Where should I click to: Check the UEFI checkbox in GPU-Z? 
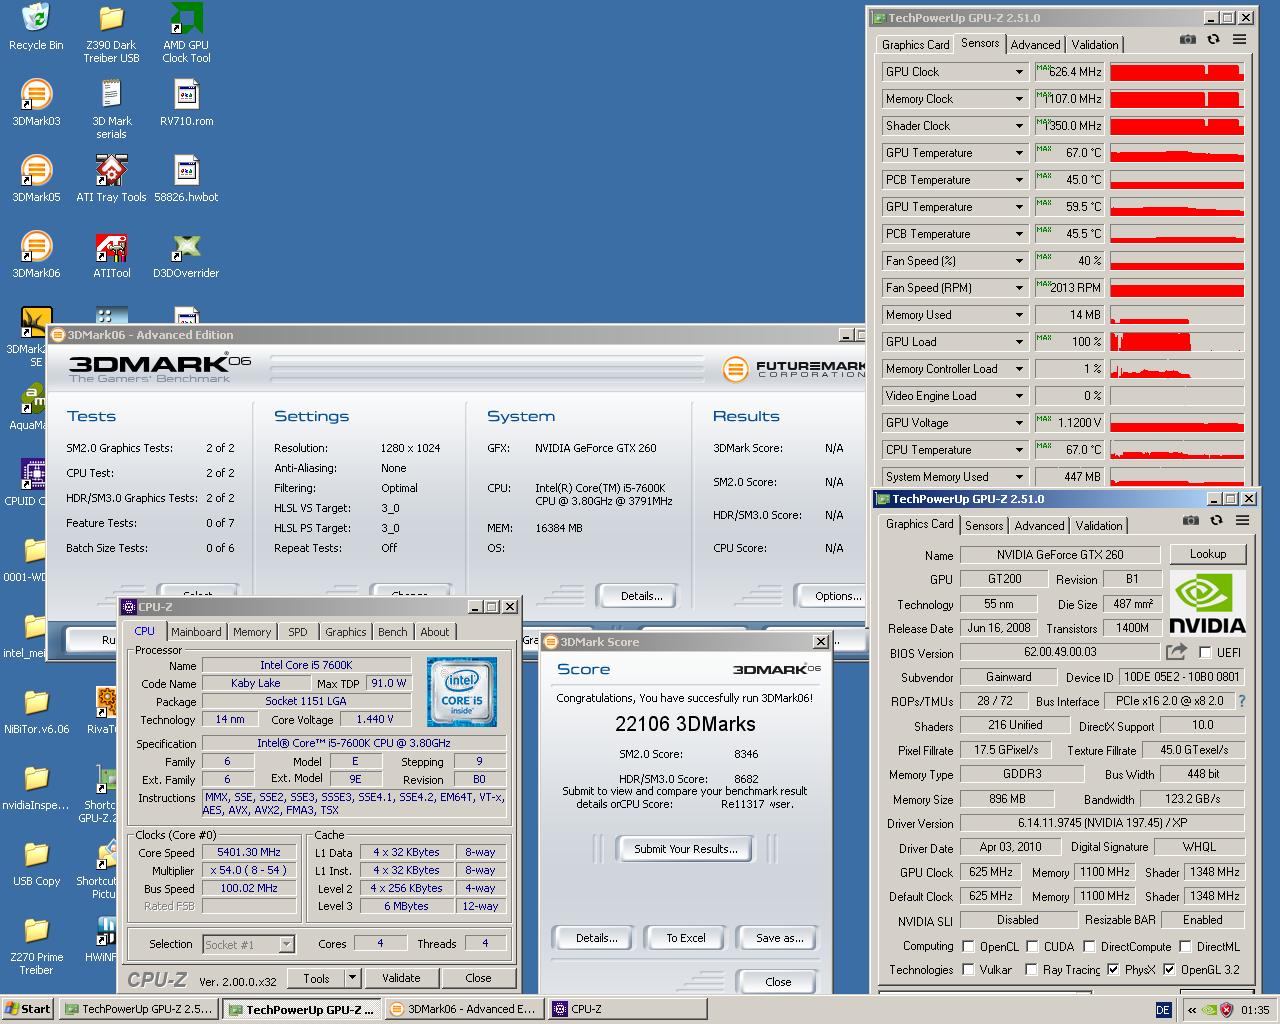point(1205,651)
